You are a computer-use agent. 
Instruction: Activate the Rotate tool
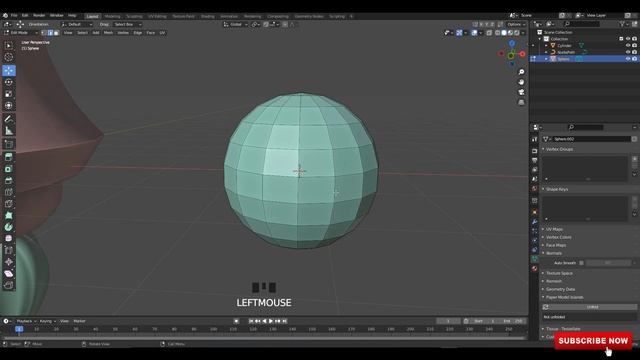click(9, 82)
